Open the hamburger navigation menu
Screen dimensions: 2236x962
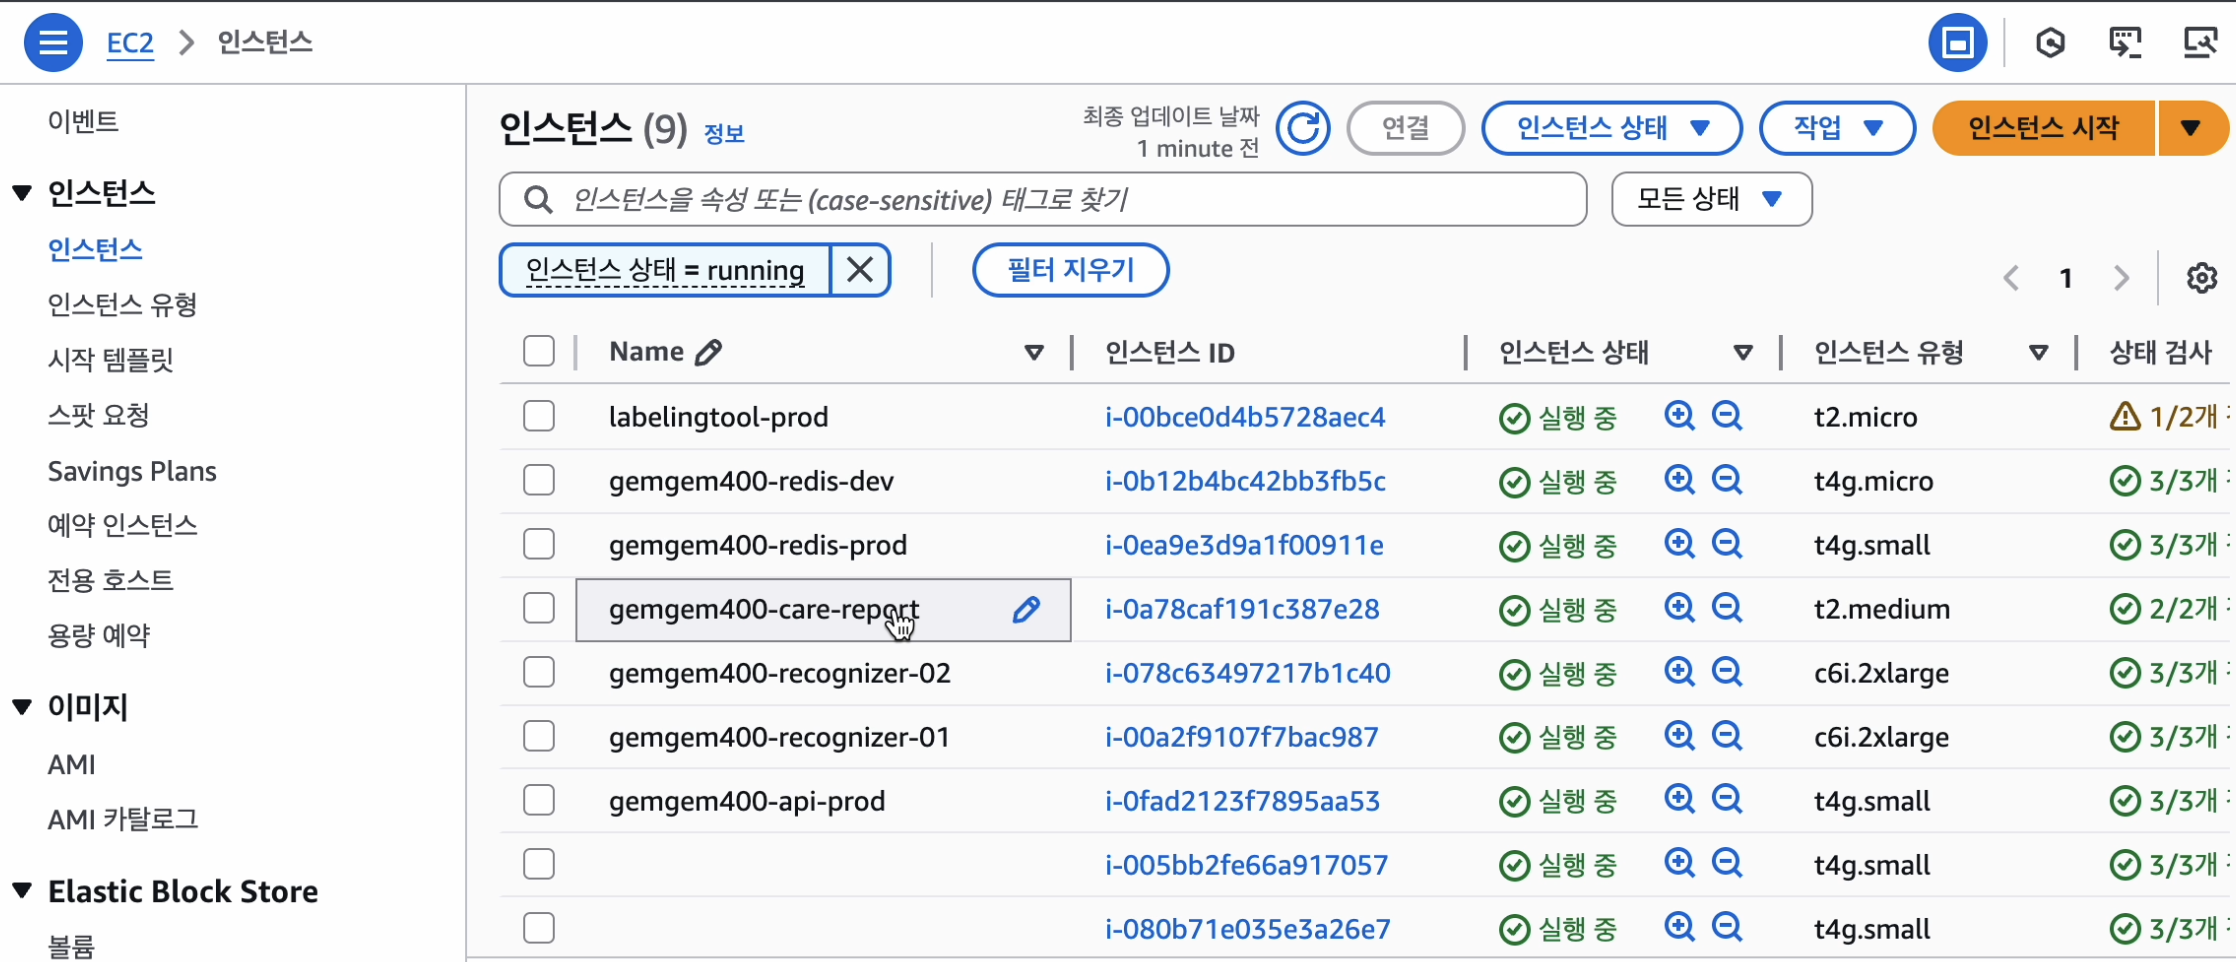coord(52,43)
